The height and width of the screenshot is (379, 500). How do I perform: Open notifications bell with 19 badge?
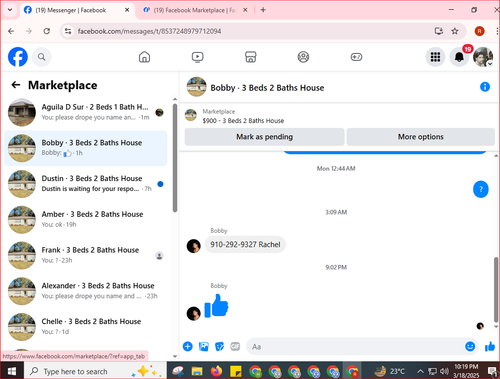click(x=459, y=57)
